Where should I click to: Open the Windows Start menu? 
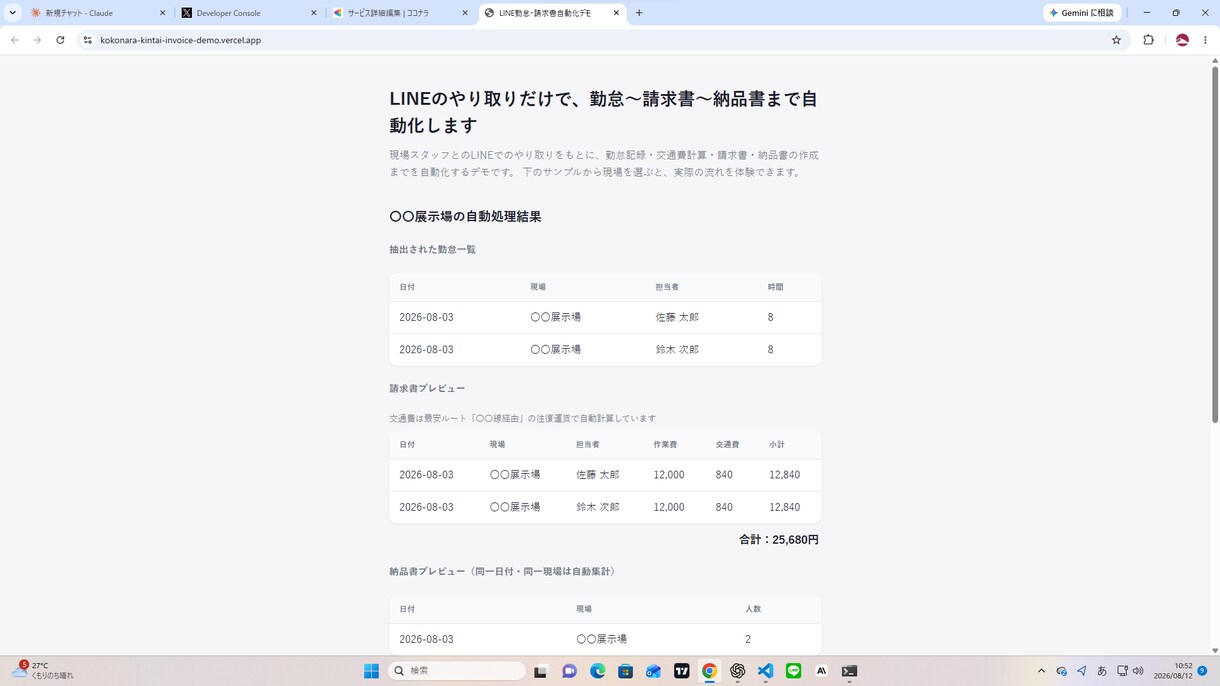(x=371, y=671)
